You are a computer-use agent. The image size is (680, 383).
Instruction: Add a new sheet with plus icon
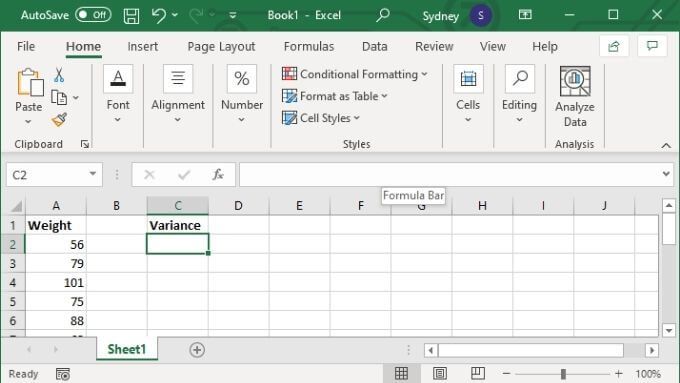point(197,350)
